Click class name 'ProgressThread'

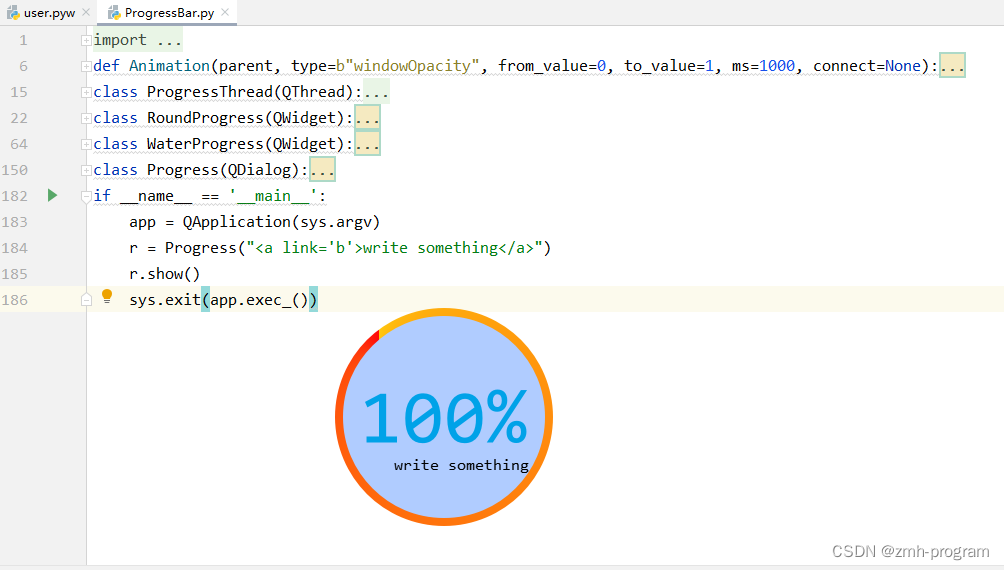point(209,92)
